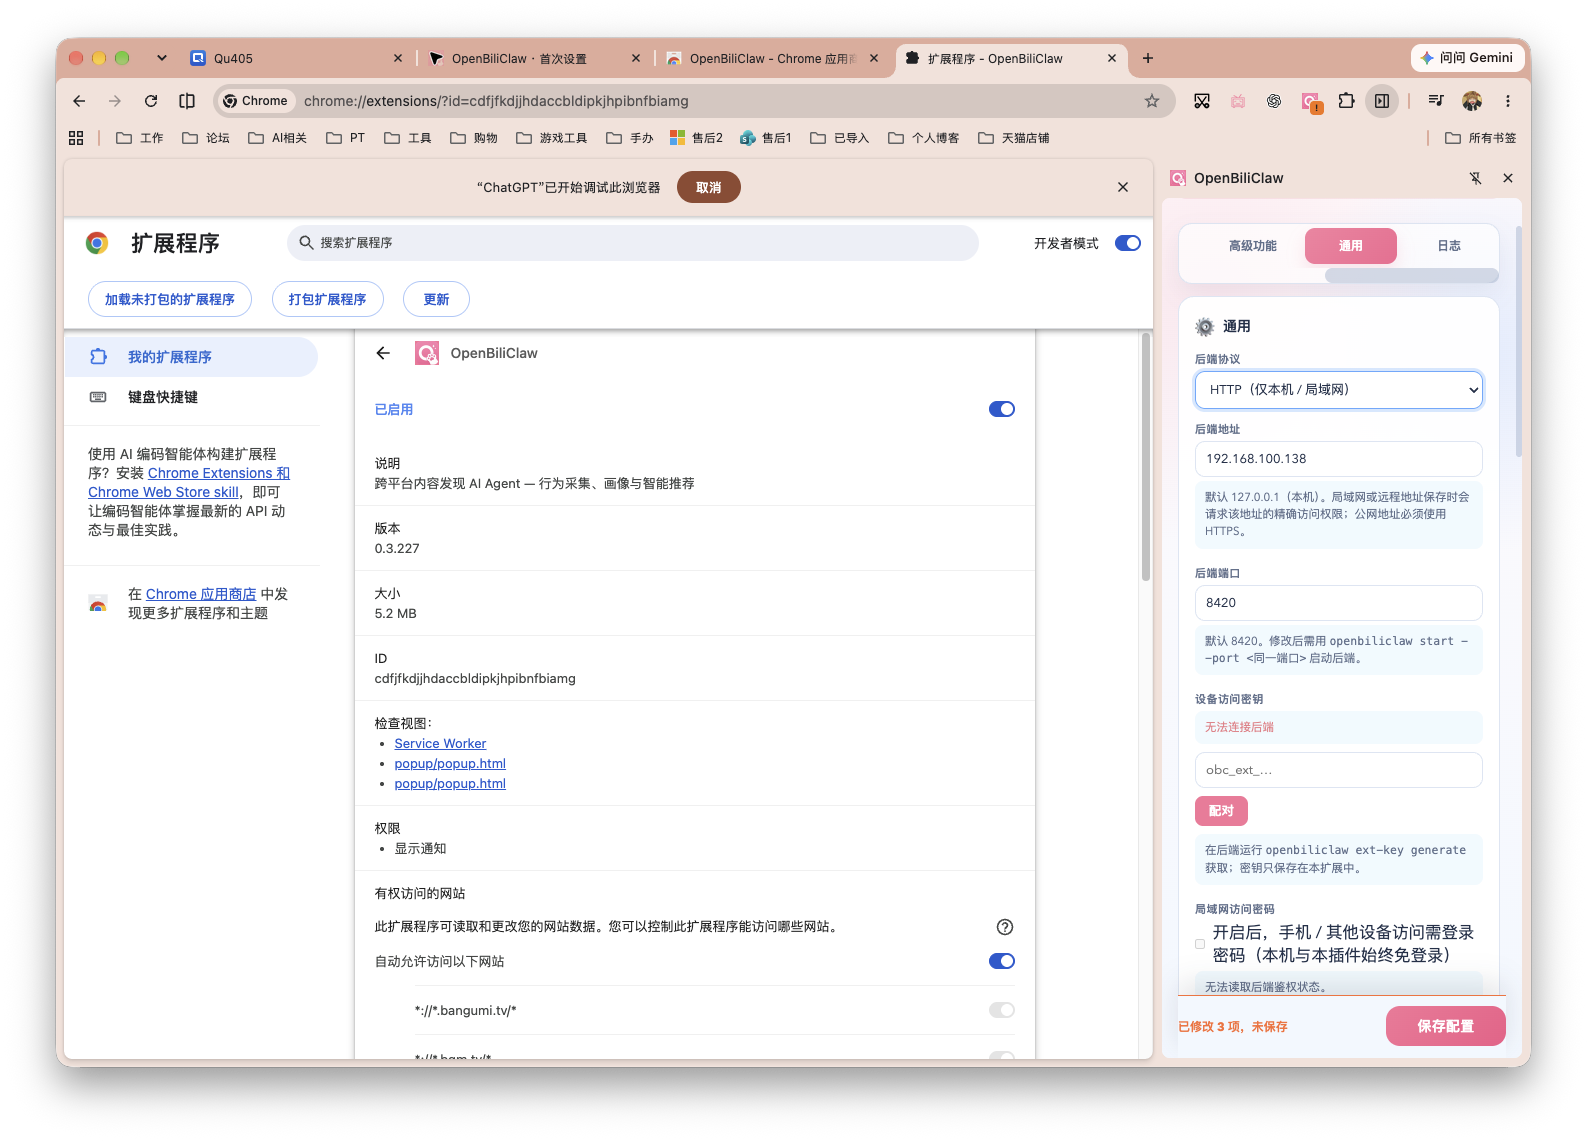Click the 配对 button
1587x1141 pixels.
(1221, 811)
